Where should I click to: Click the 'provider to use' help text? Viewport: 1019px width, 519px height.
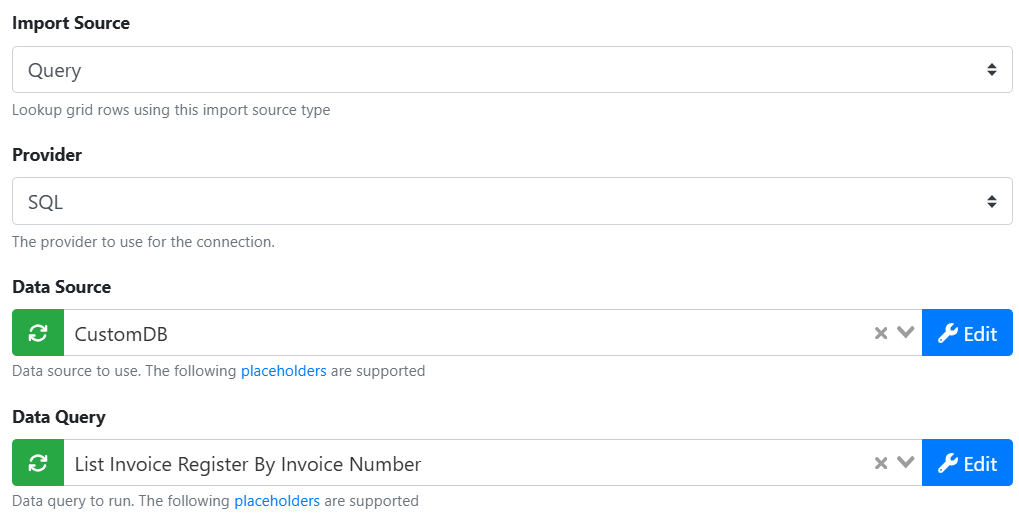[x=143, y=242]
